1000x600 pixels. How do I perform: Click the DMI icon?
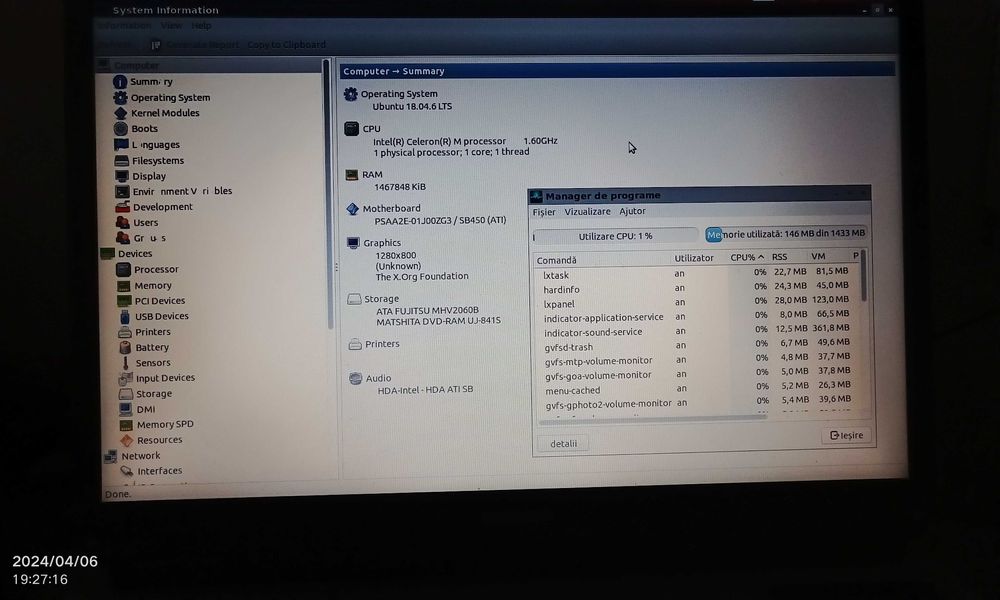[x=126, y=409]
